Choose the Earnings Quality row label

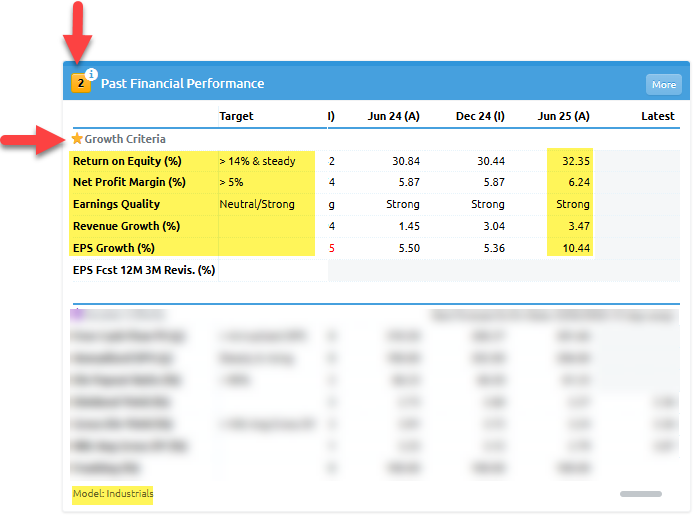click(116, 204)
